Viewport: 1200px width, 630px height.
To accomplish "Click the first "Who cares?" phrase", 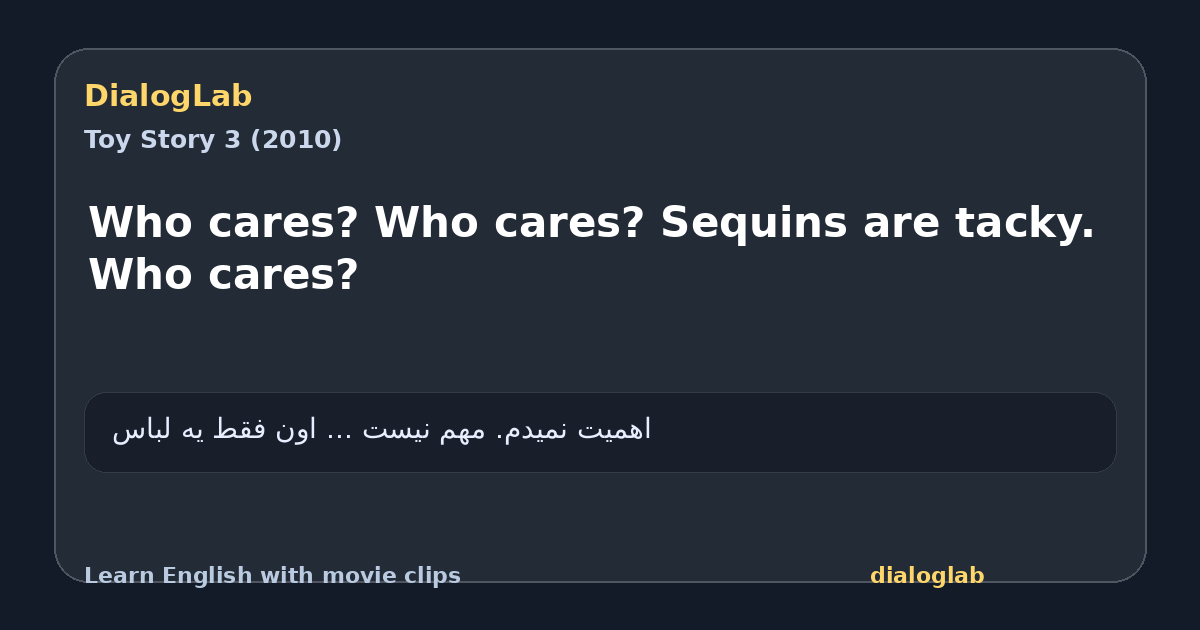I will point(223,222).
